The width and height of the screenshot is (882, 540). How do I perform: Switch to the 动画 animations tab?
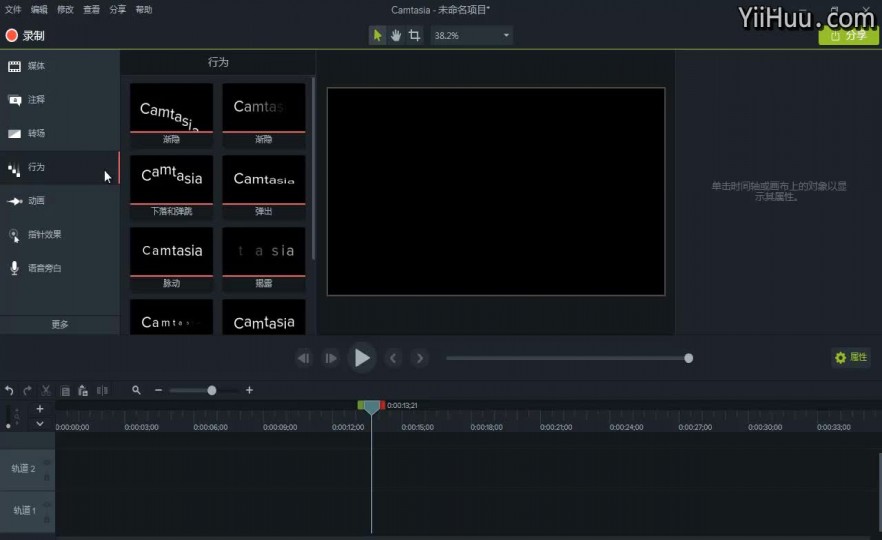60,201
